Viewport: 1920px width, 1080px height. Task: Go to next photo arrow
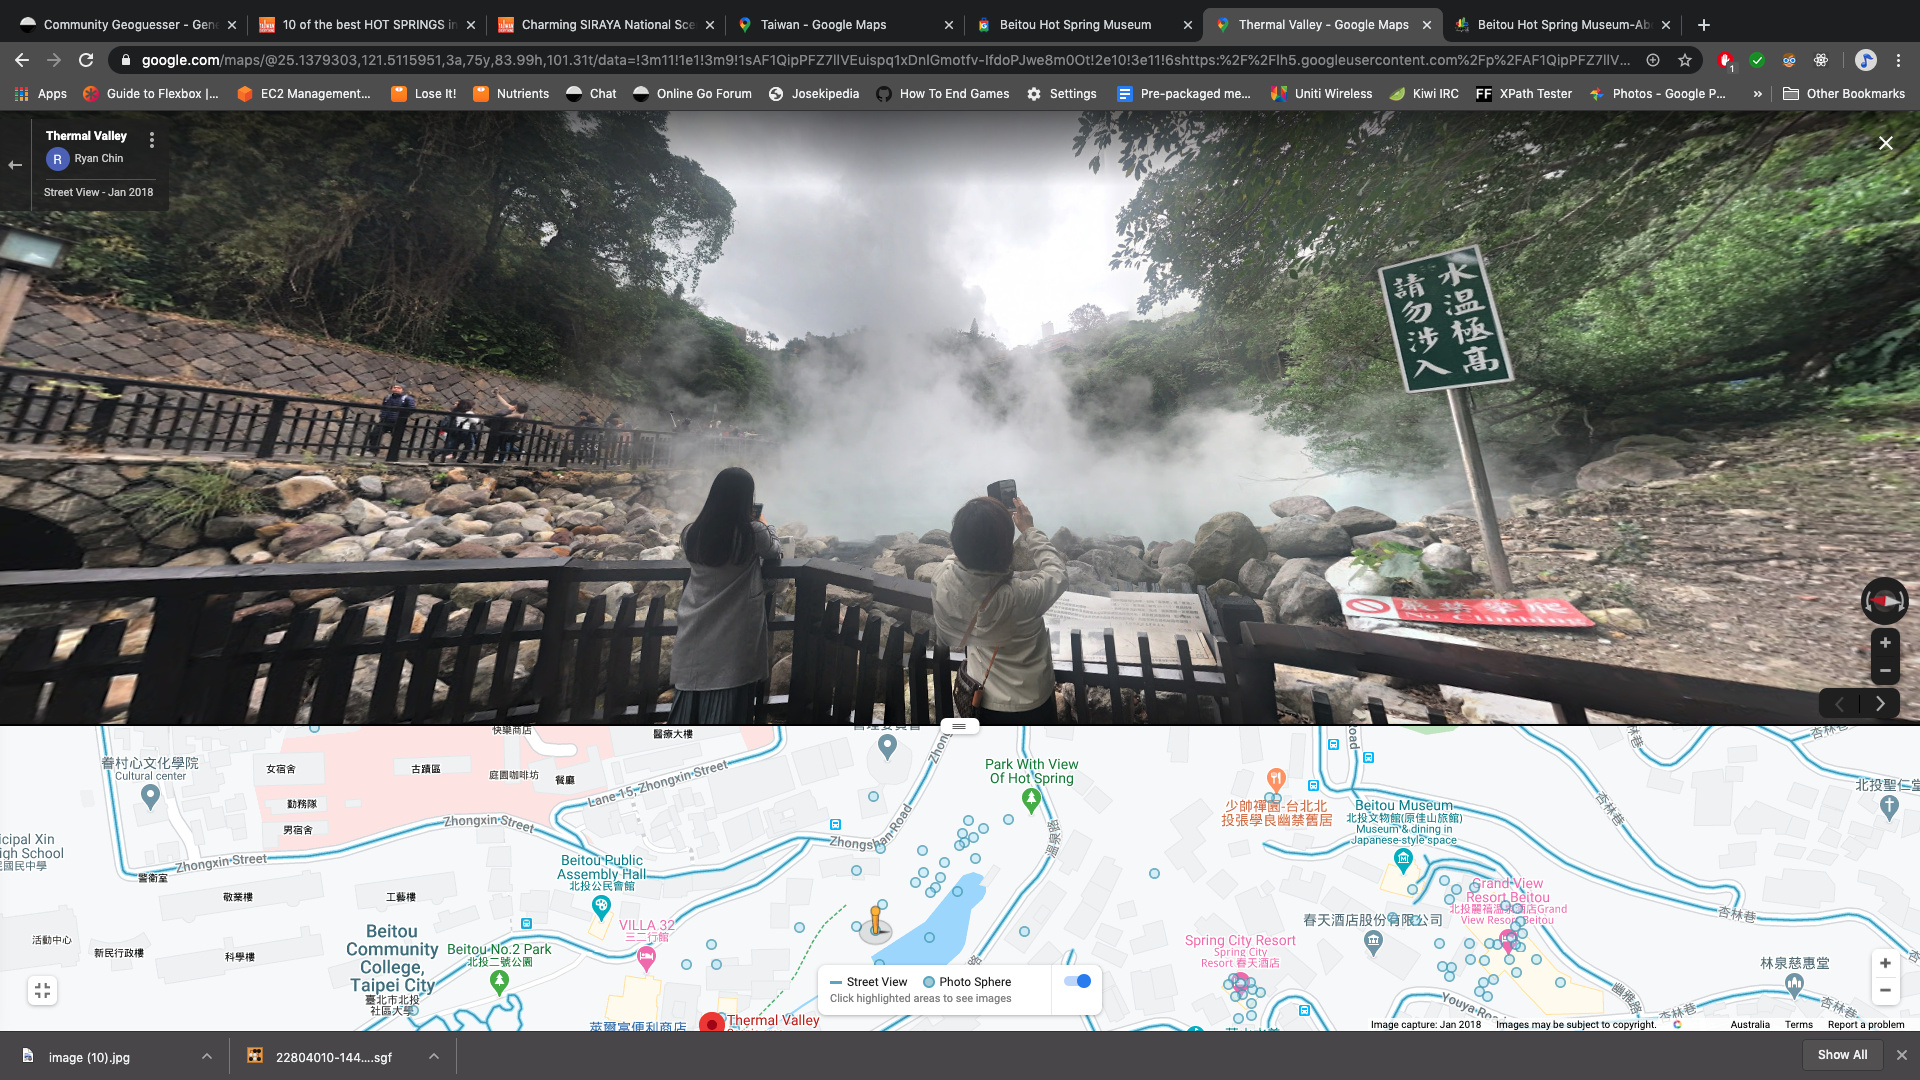(1880, 704)
